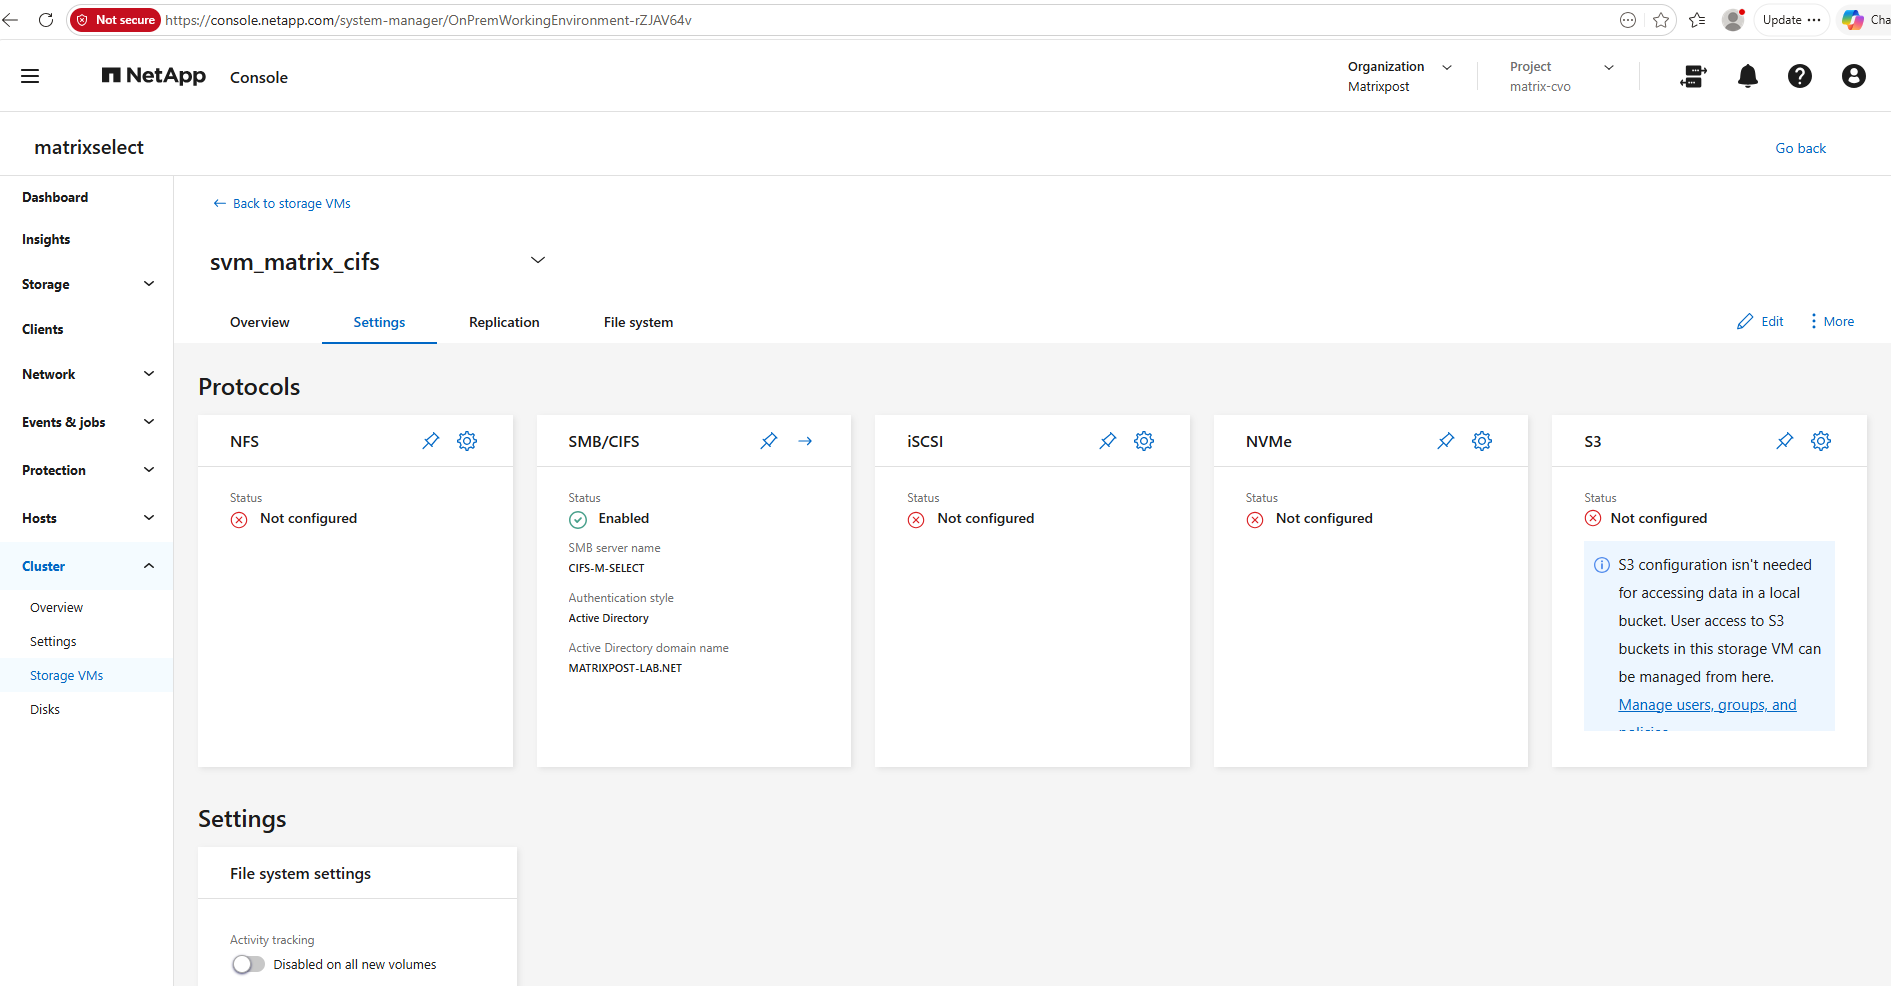Reload the browser page
The width and height of the screenshot is (1891, 986).
click(x=46, y=20)
